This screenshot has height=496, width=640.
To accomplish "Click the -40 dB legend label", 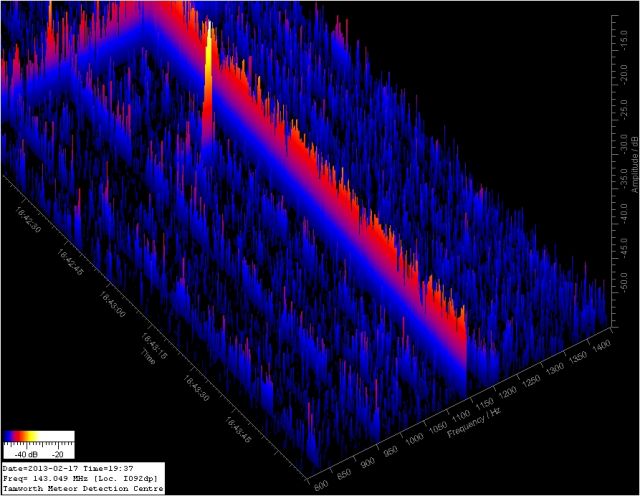I will pos(26,452).
